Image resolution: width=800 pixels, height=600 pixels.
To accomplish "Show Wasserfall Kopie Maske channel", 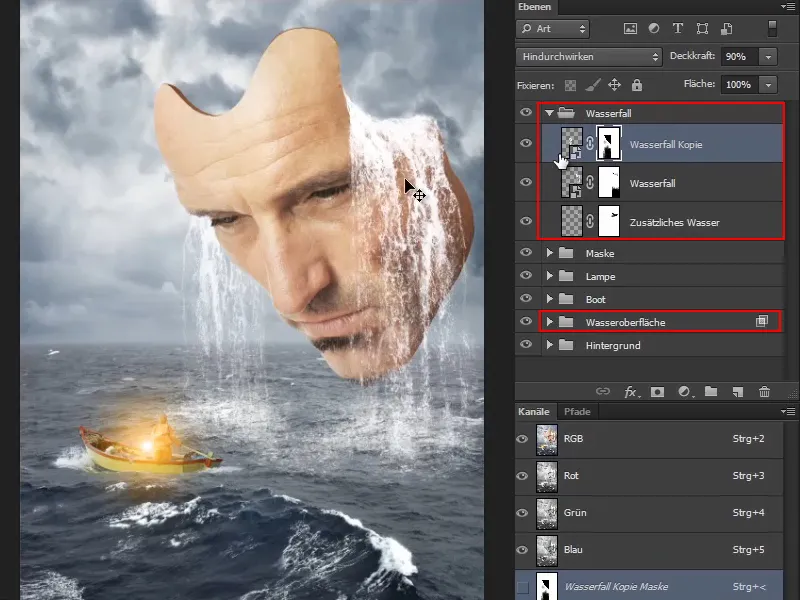I will (x=522, y=587).
